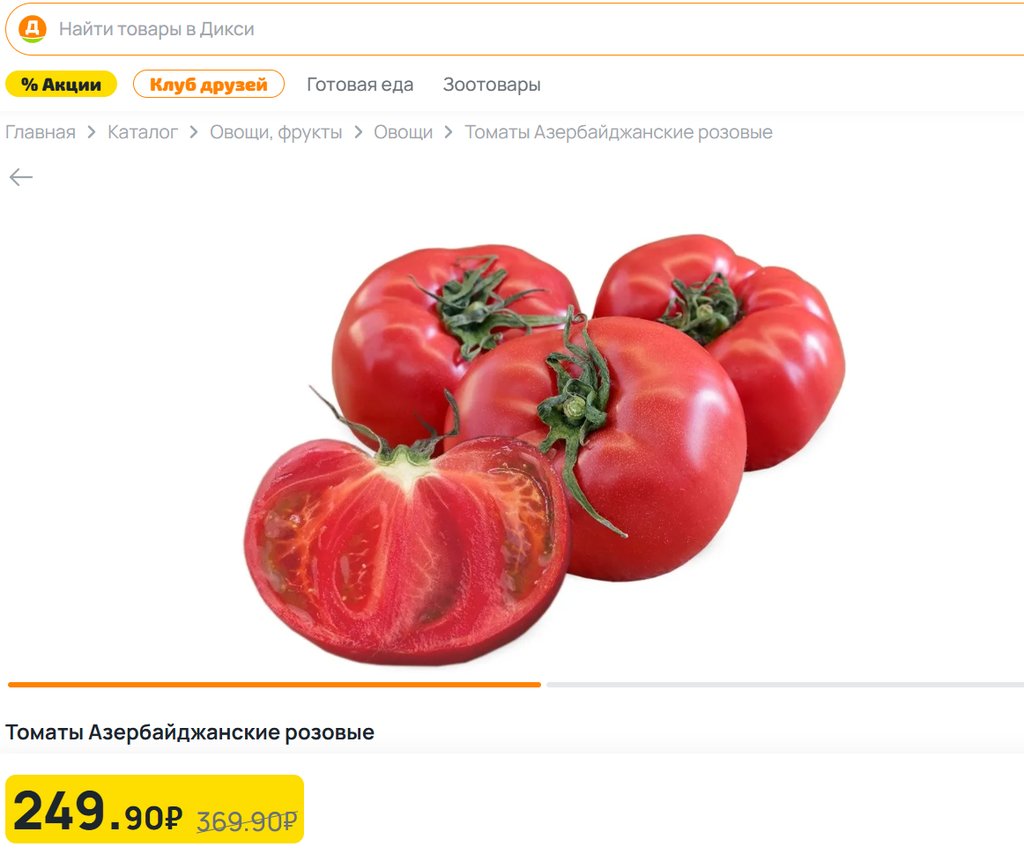Click the chevron after Главная breadcrumb
Screen dimensions: 1024x854
click(91, 133)
